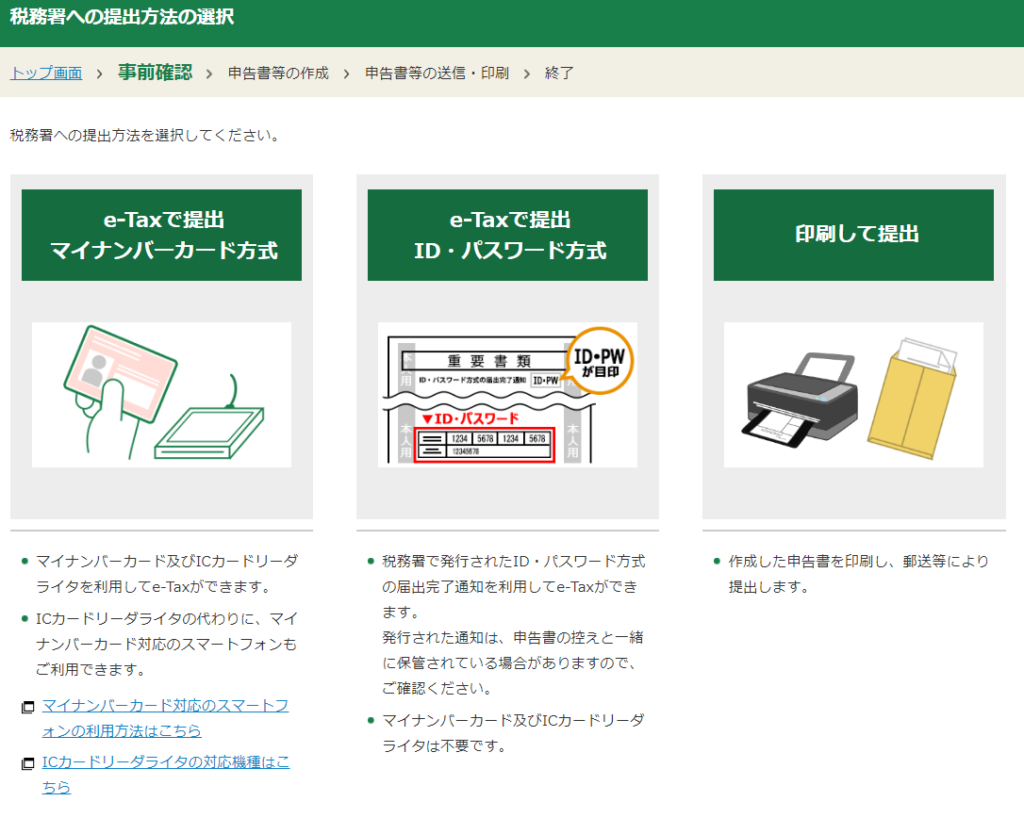Click the 事前確認 breadcrumb step
The height and width of the screenshot is (818, 1024).
[x=155, y=72]
